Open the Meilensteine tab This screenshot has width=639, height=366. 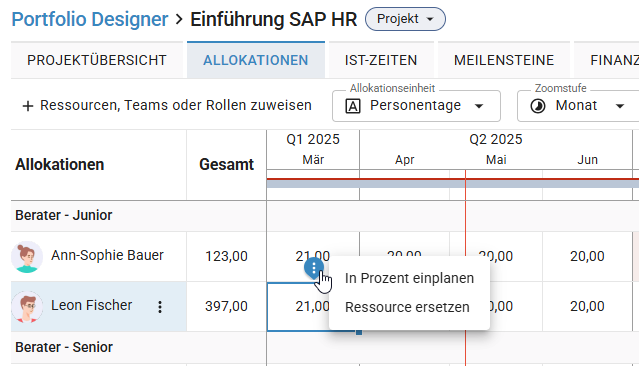pos(504,60)
